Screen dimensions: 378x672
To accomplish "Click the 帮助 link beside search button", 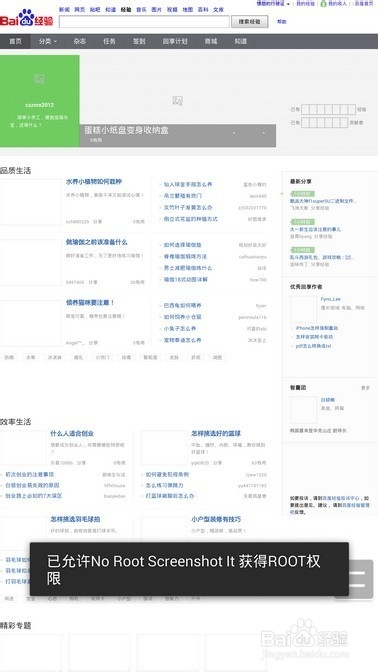I will (281, 21).
